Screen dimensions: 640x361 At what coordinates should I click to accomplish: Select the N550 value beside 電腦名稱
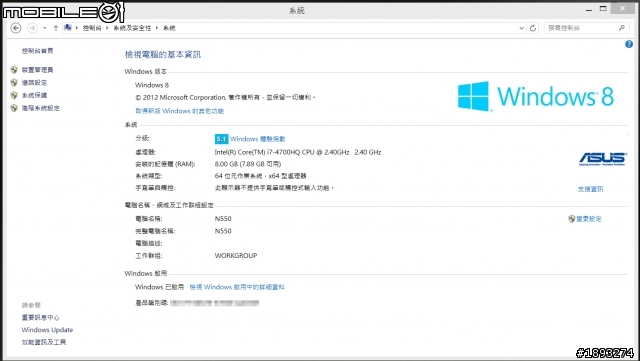point(223,219)
